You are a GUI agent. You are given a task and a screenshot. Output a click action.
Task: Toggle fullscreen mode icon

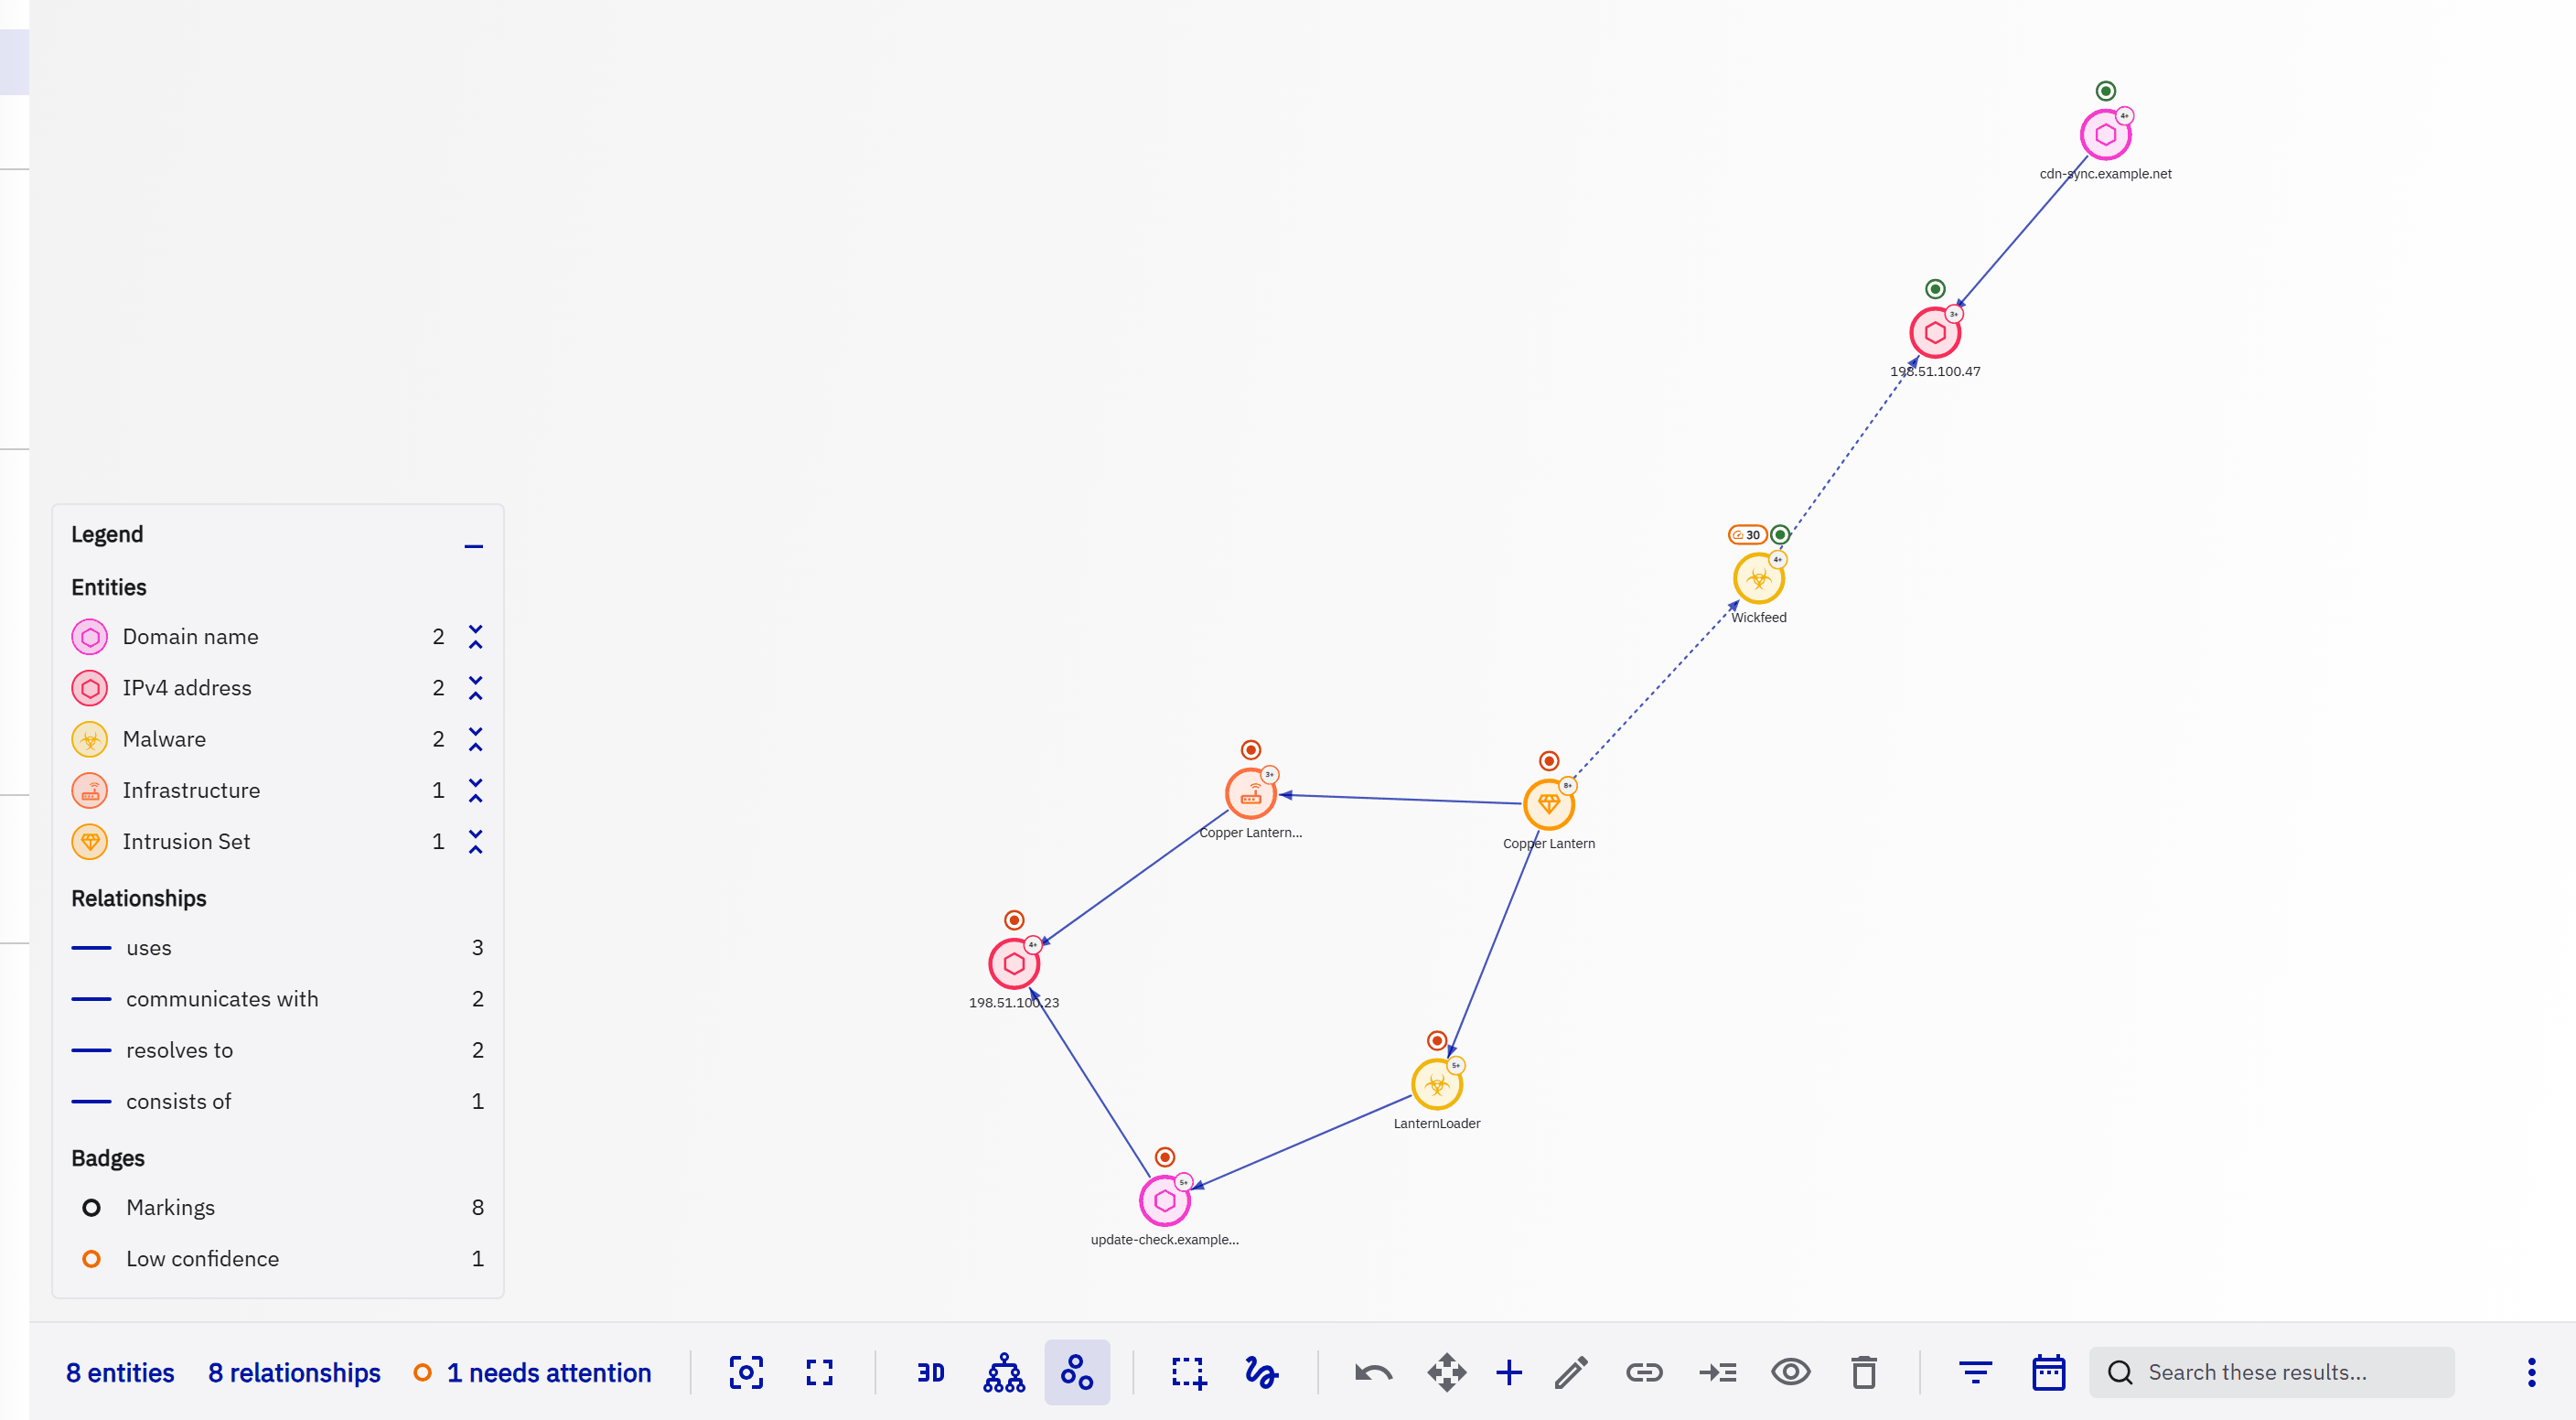pos(819,1372)
